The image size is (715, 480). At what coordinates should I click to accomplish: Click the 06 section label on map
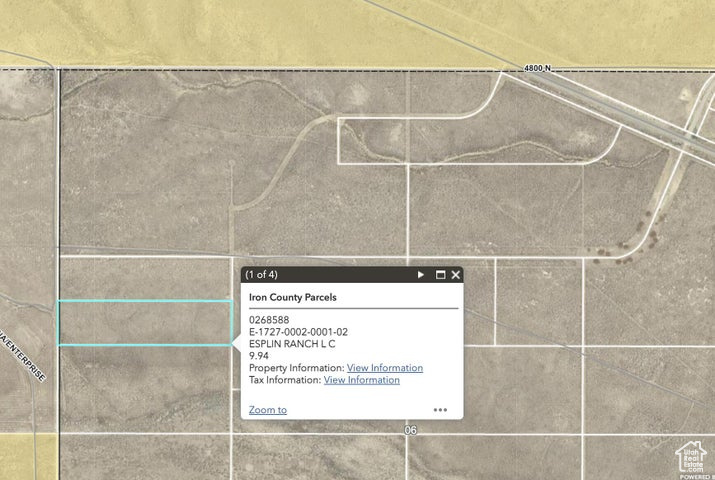pyautogui.click(x=410, y=429)
